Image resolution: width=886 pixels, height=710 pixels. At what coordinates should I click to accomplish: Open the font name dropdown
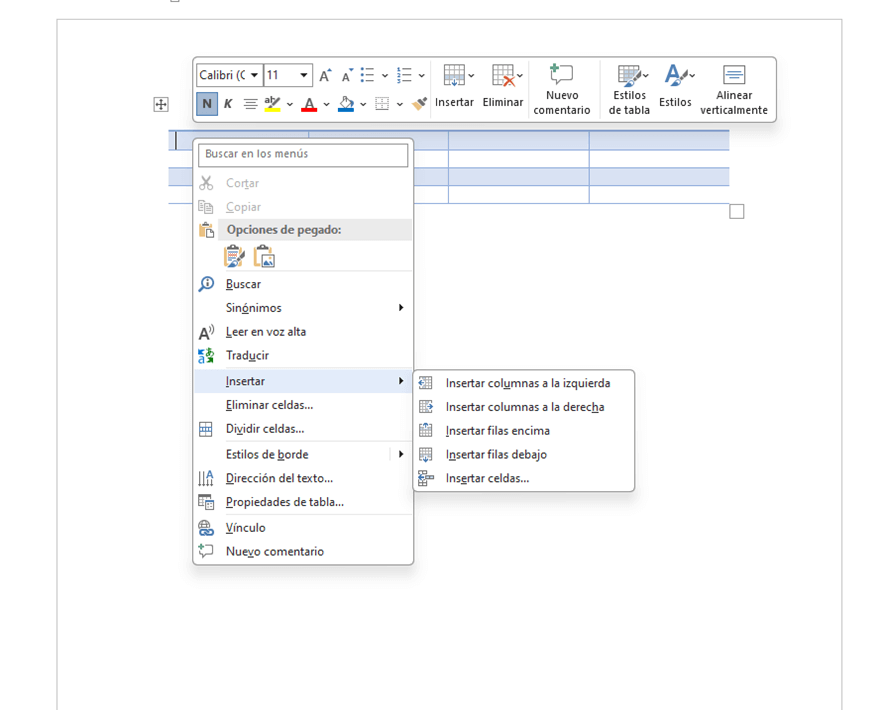pos(255,76)
